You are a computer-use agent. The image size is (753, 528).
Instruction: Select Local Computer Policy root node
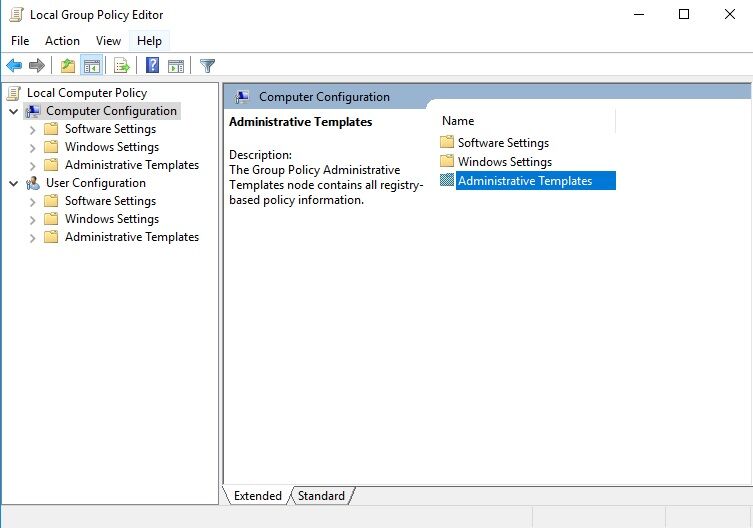pos(87,93)
